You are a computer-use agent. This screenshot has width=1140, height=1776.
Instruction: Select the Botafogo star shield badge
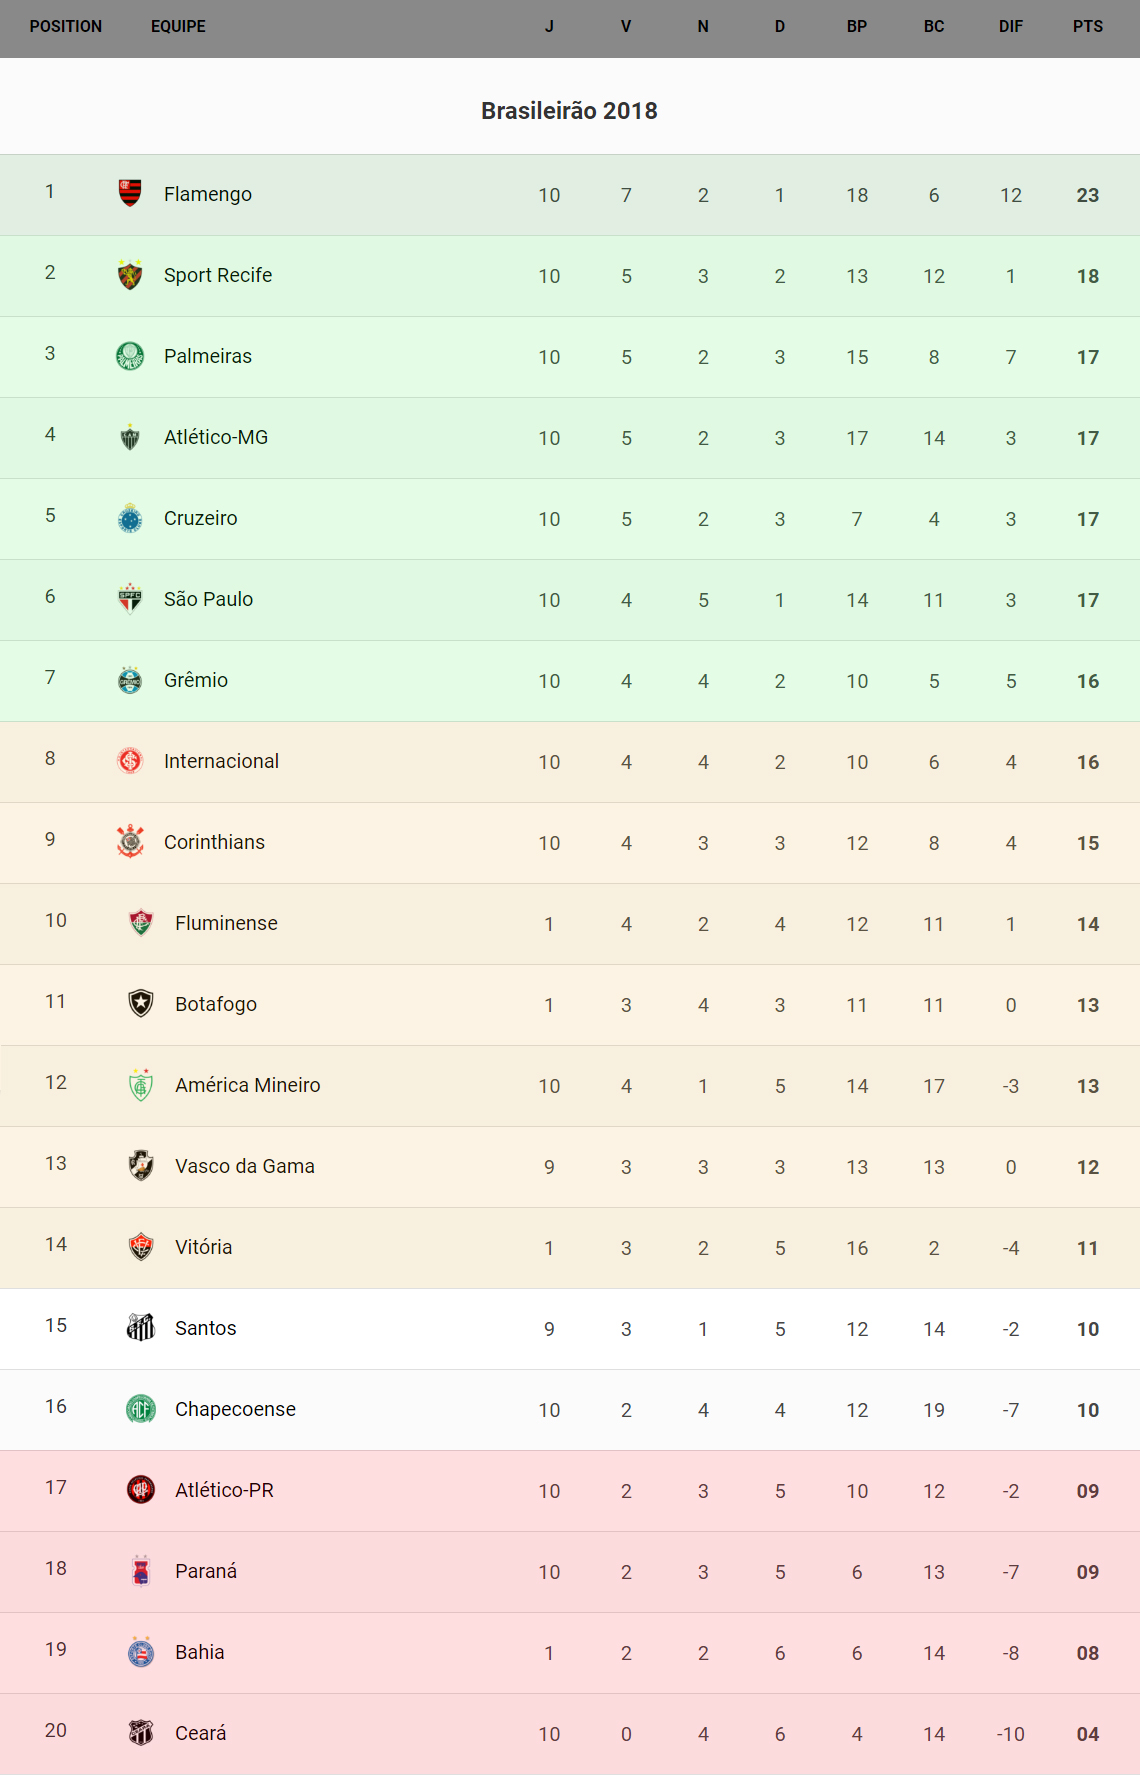(141, 1003)
